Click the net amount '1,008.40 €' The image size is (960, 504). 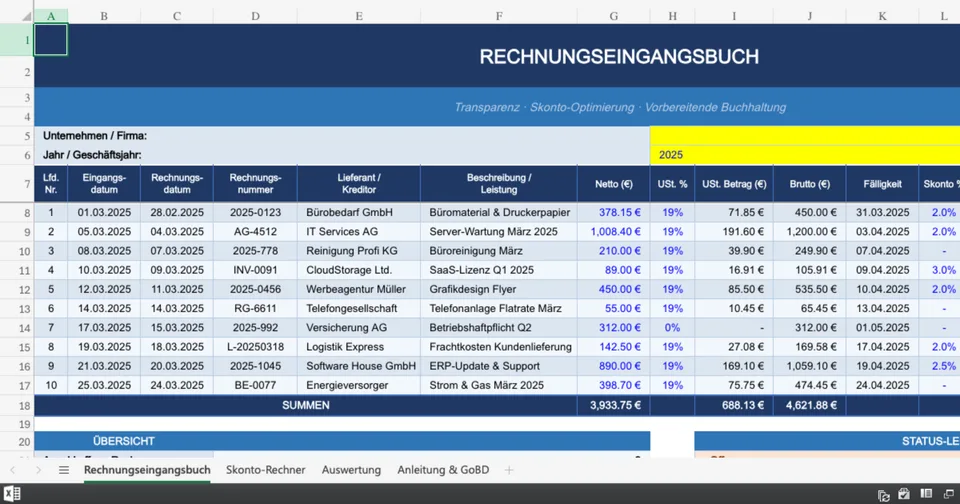point(613,231)
